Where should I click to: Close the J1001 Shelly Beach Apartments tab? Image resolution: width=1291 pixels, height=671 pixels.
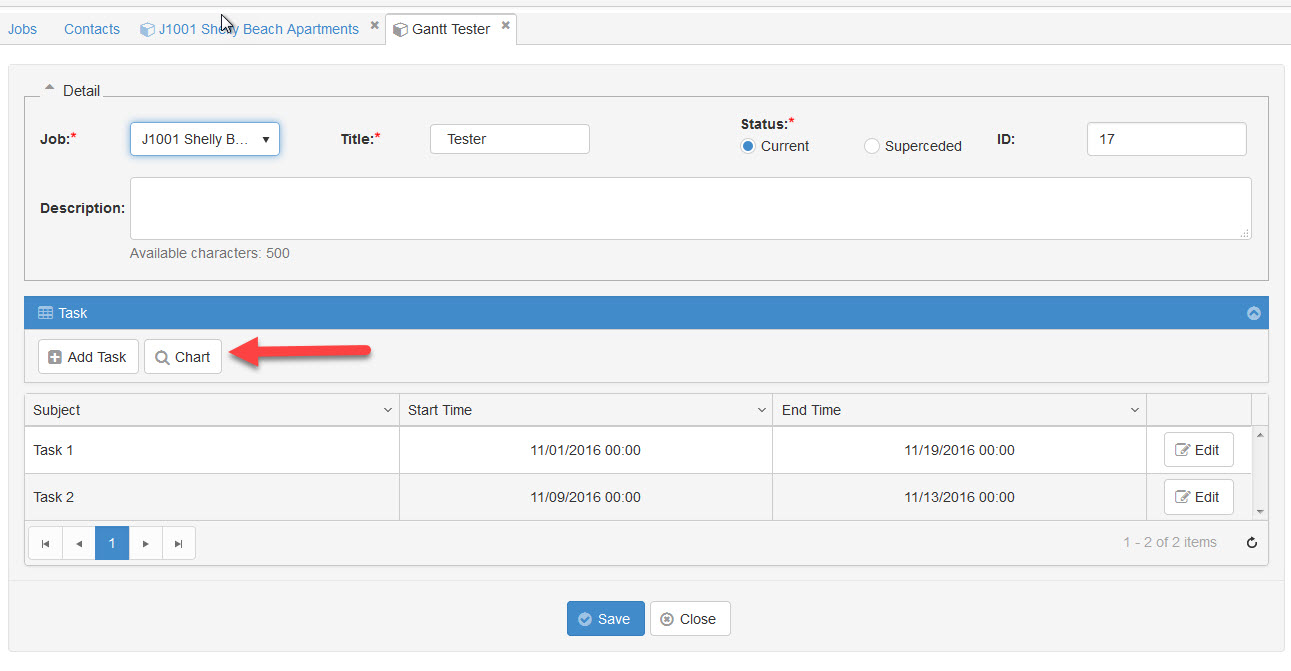[374, 25]
